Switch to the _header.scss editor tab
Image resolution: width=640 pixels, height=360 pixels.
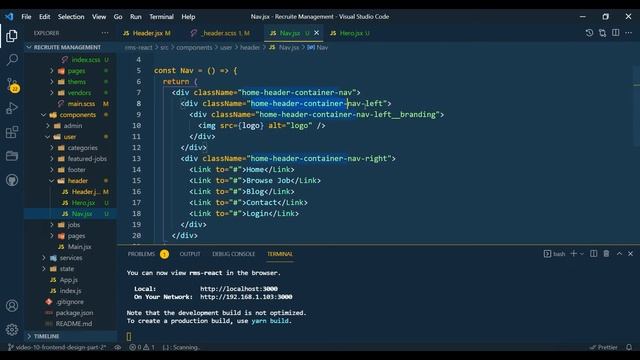tap(220, 33)
